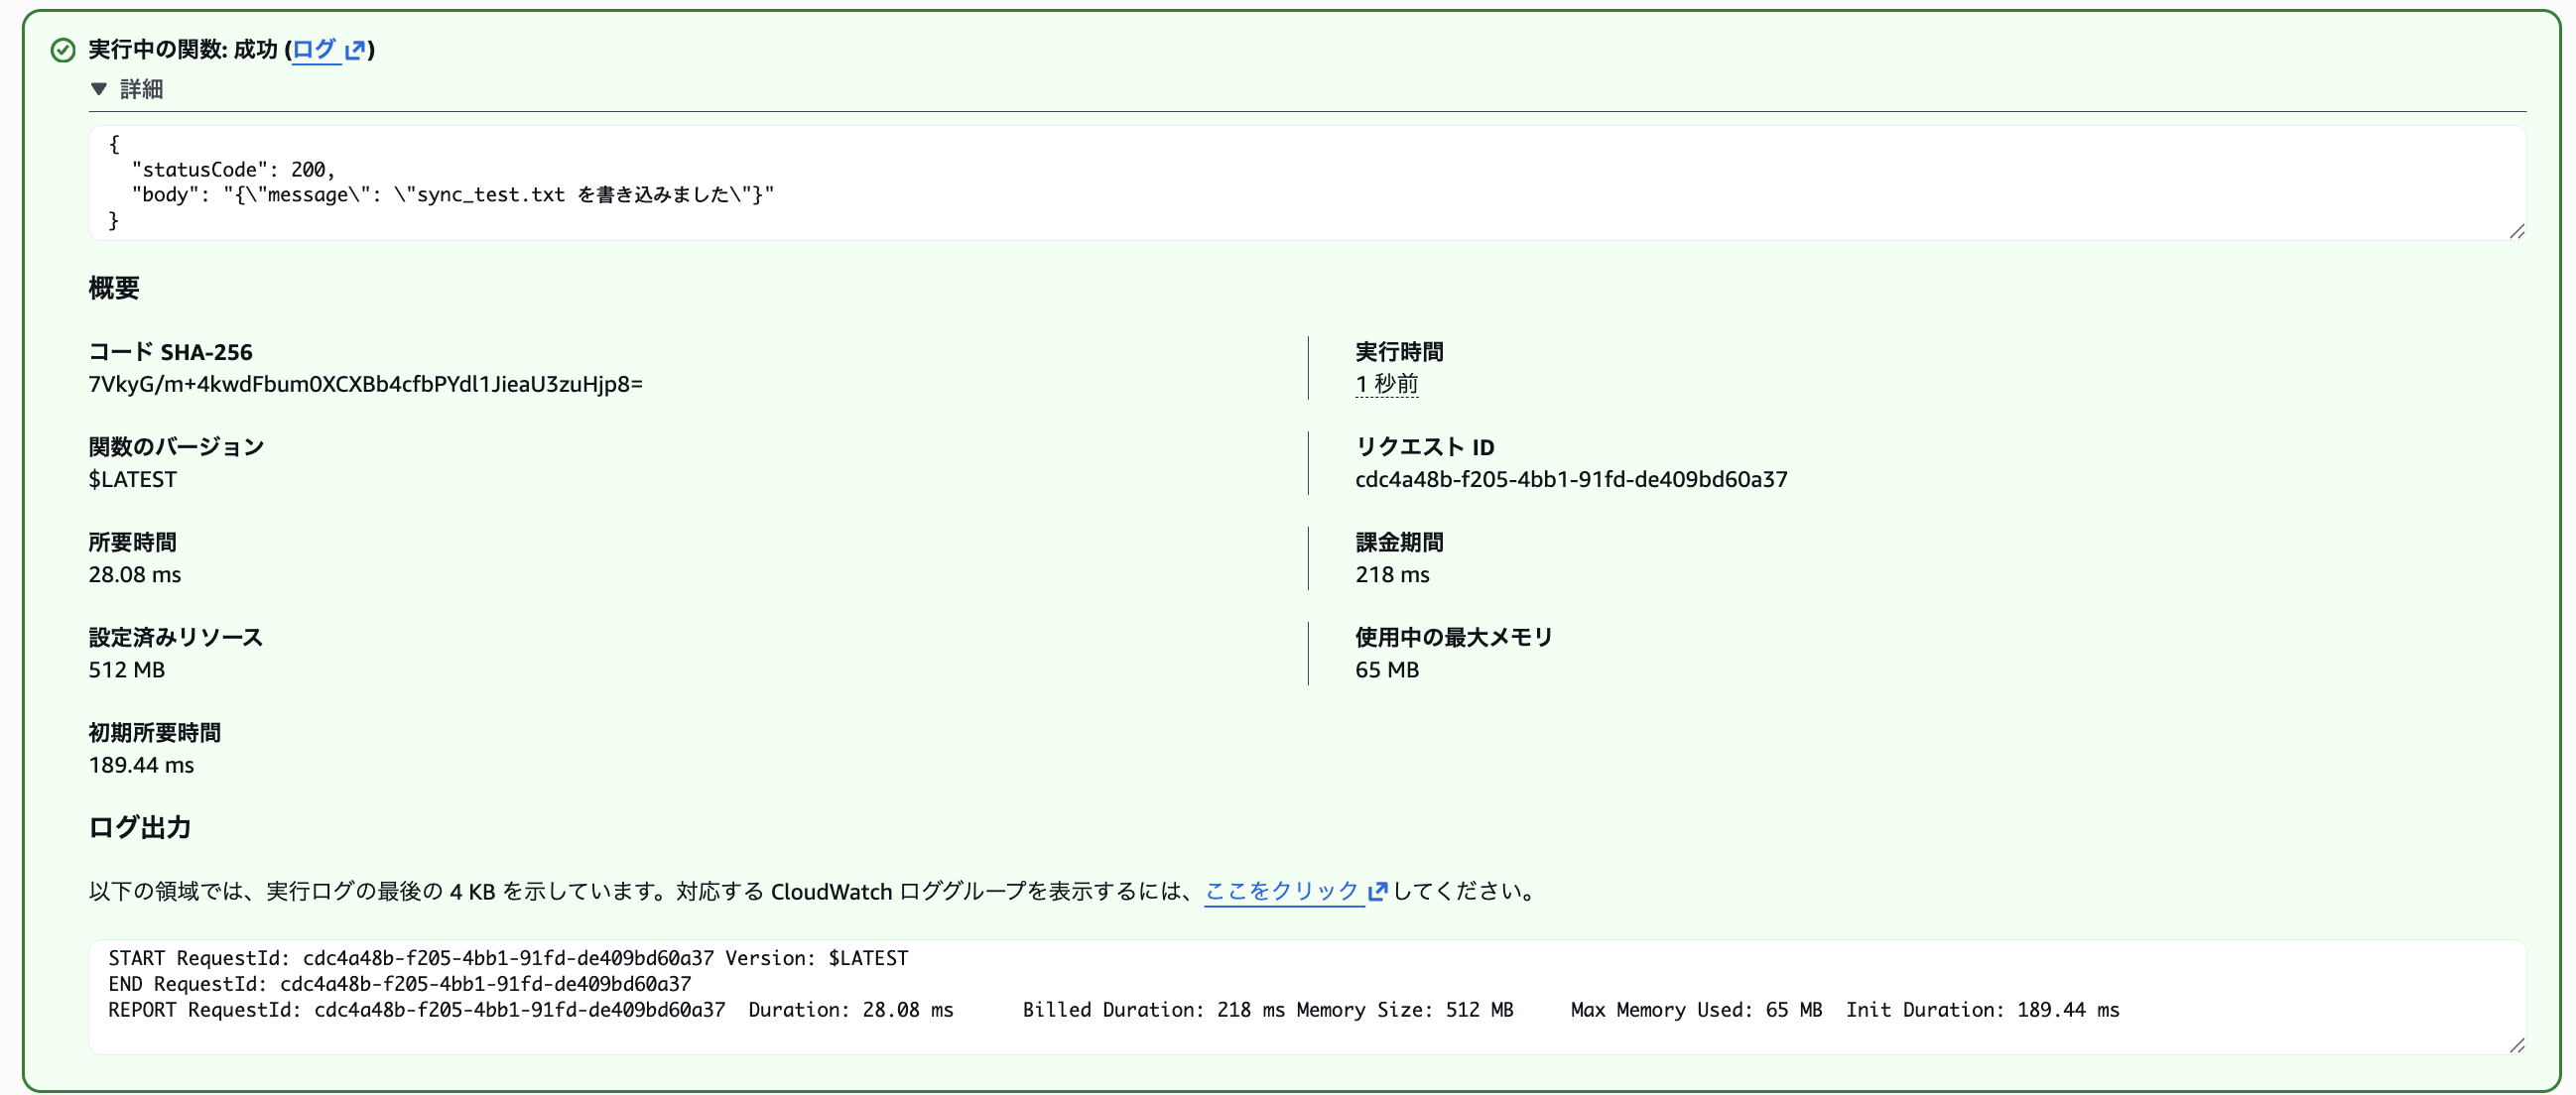Click the external link icon beside ここをクリック
The width and height of the screenshot is (2576, 1095).
[1379, 893]
